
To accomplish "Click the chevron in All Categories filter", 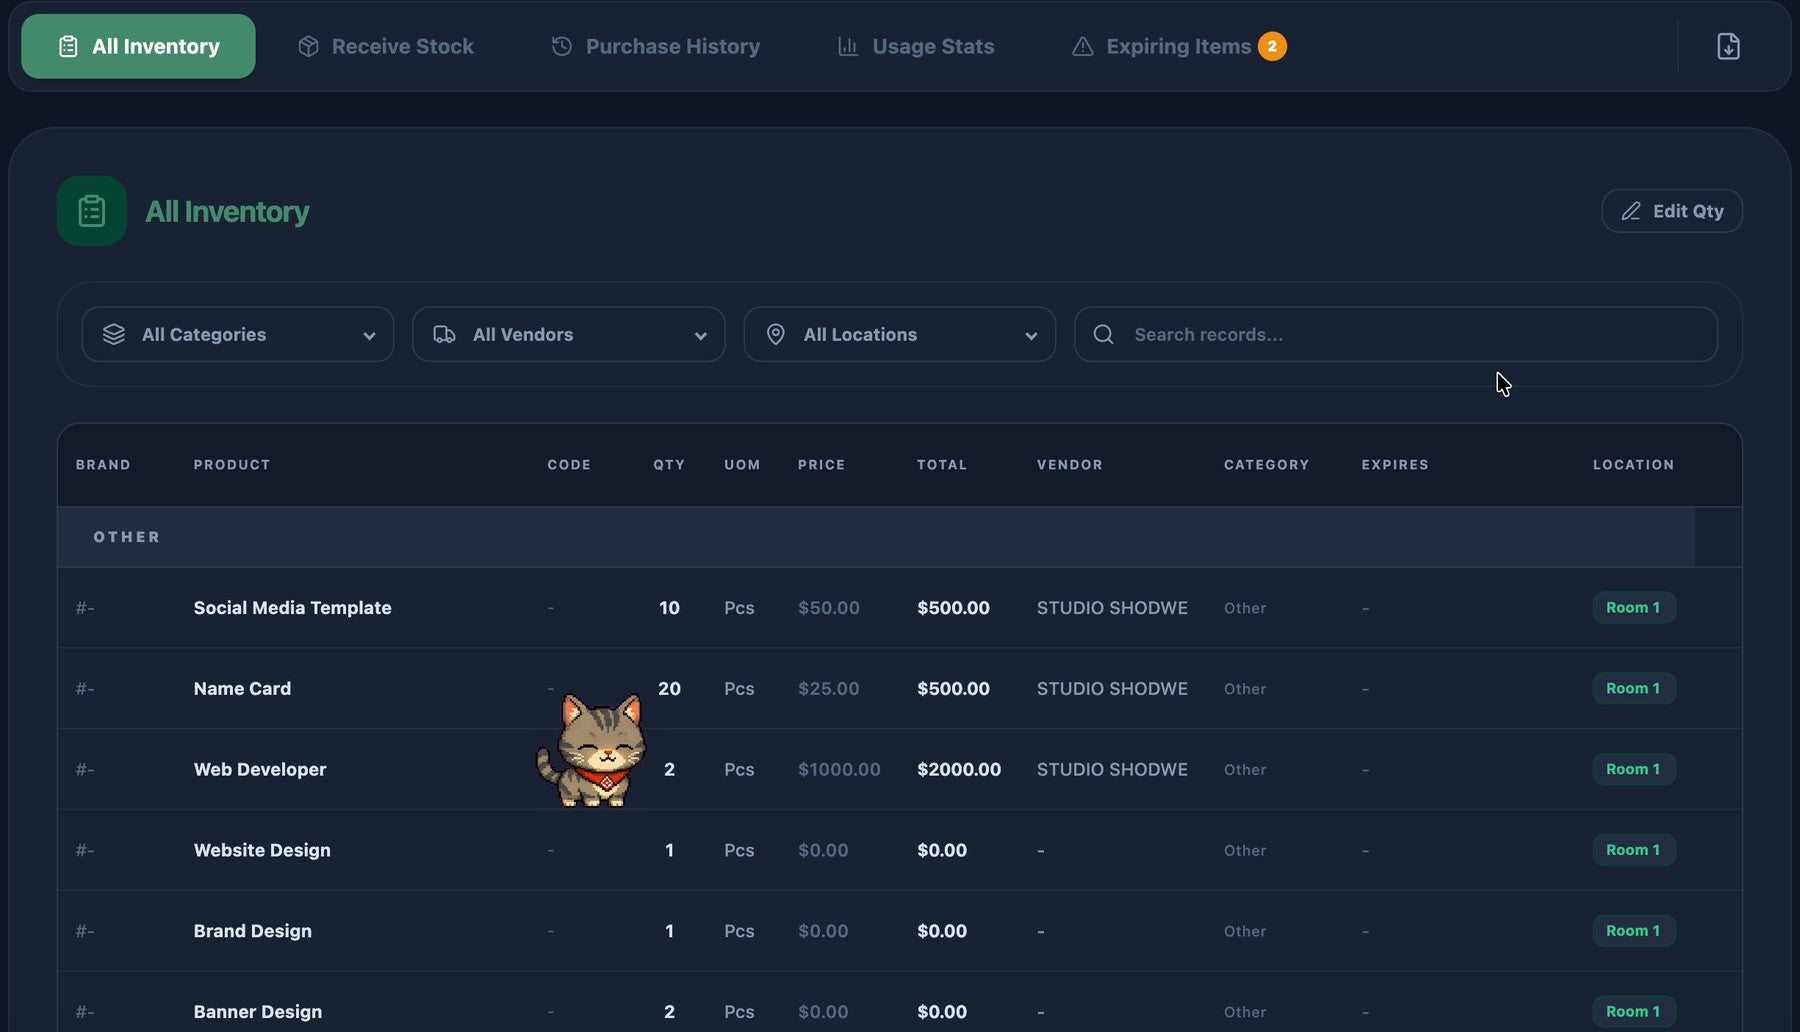I will click(369, 336).
